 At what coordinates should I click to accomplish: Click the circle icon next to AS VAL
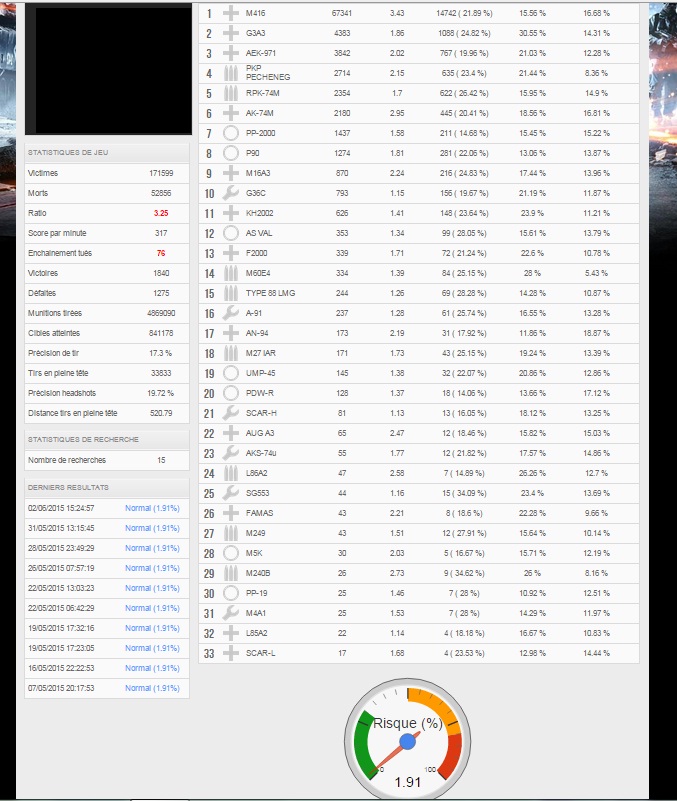pyautogui.click(x=231, y=233)
